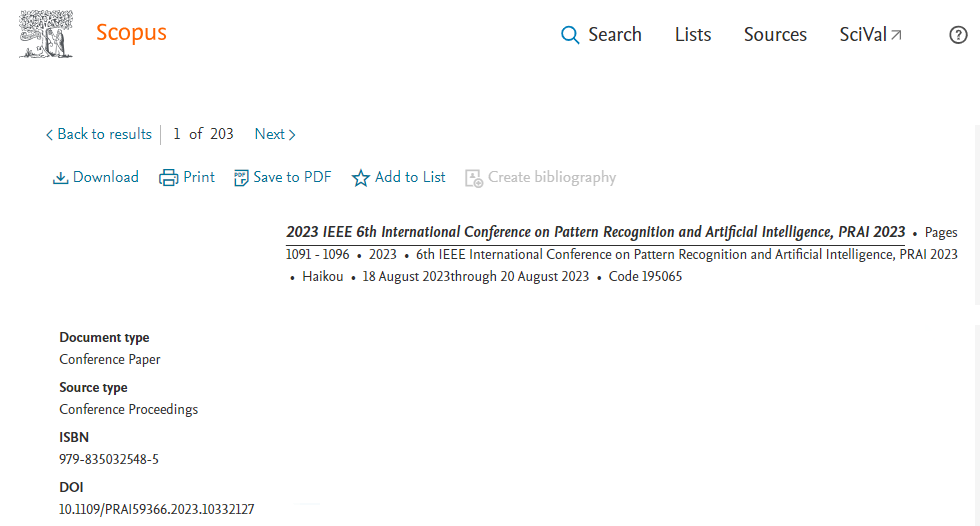The width and height of the screenshot is (980, 526).
Task: Click the printer icon
Action: coord(169,178)
